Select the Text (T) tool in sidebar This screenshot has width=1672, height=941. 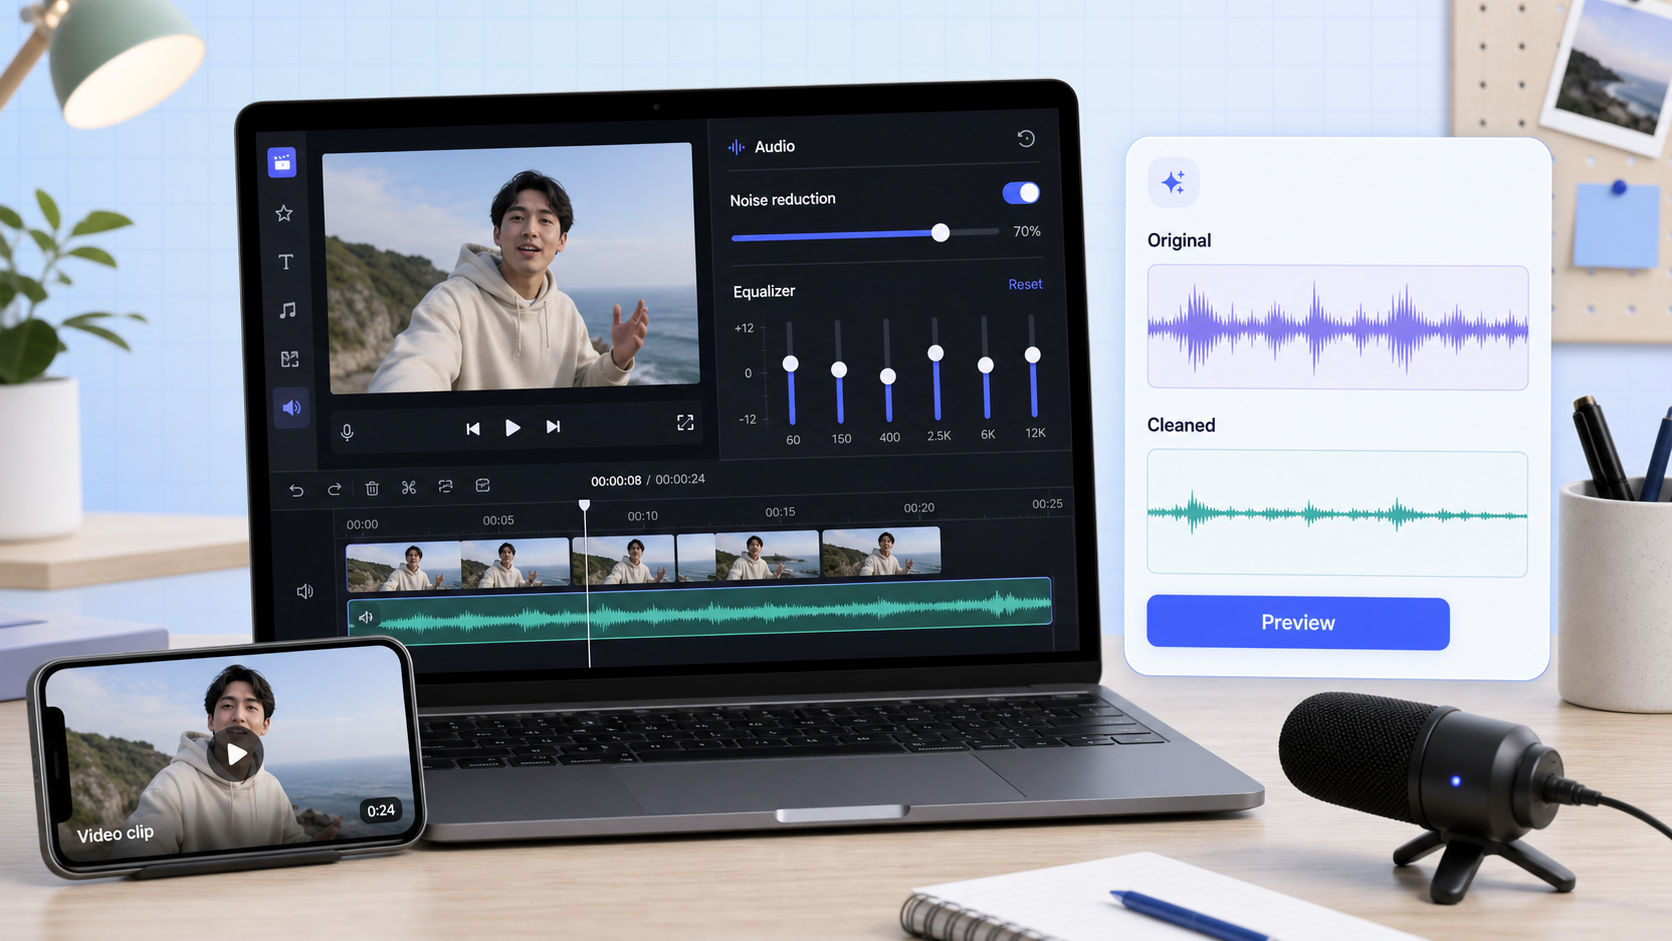pyautogui.click(x=286, y=262)
